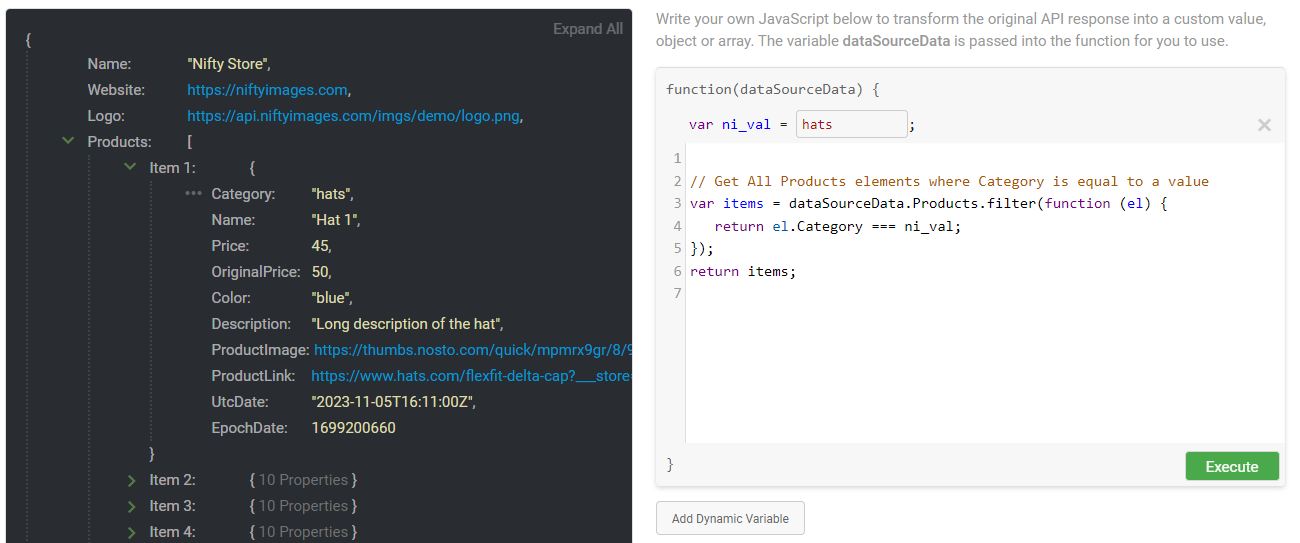Click the EpochDate value 1699200660

pos(353,428)
